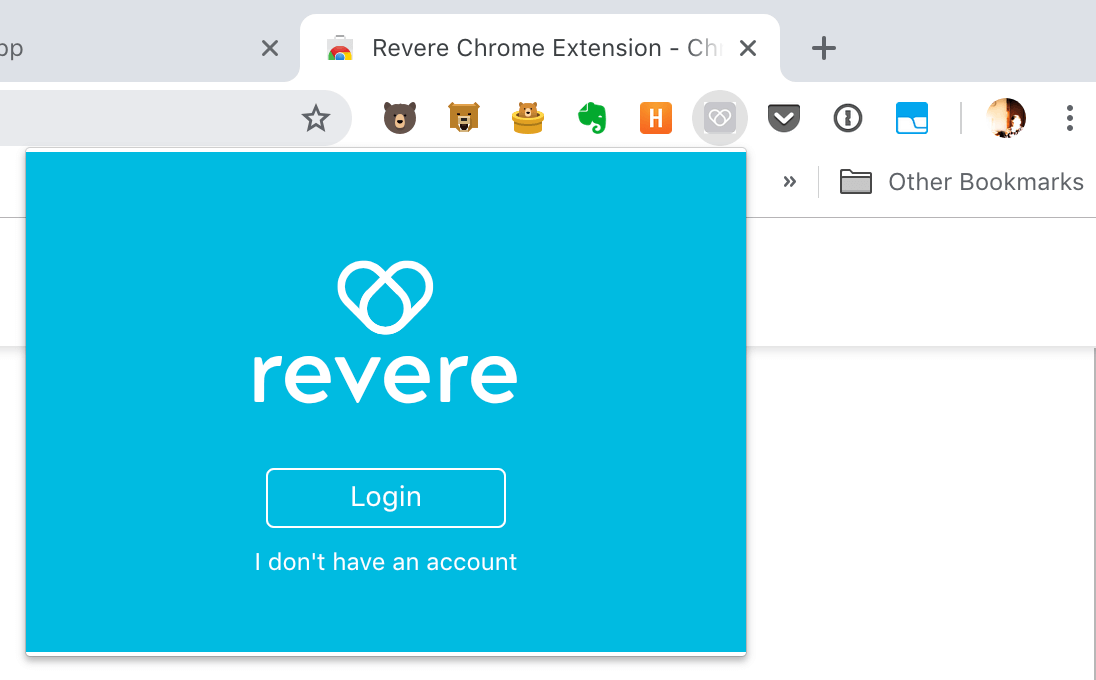Screen dimensions: 1096x680
Task: Save page with the Pocket extension
Action: coord(784,117)
